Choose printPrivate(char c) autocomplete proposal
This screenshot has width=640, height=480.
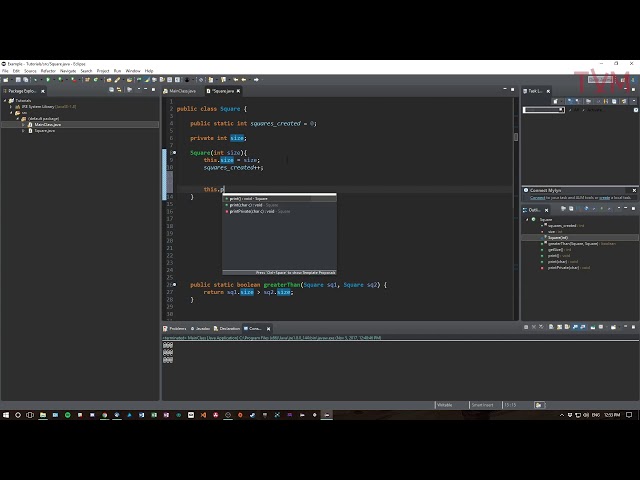tap(279, 211)
